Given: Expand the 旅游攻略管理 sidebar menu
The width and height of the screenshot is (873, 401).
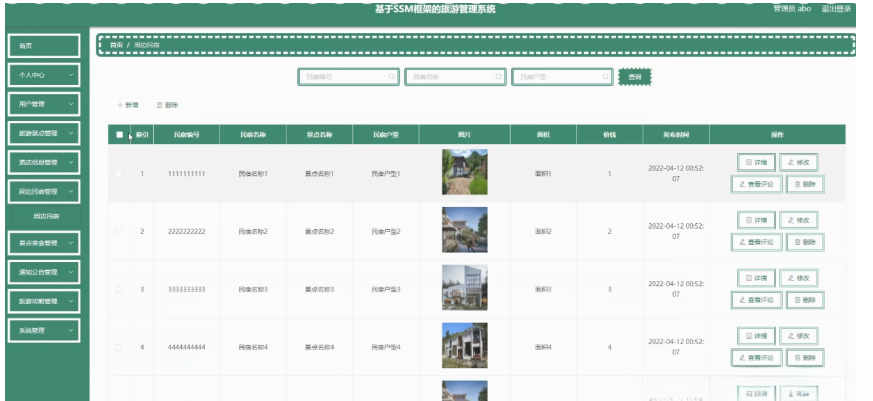Looking at the screenshot, I should coord(43,301).
